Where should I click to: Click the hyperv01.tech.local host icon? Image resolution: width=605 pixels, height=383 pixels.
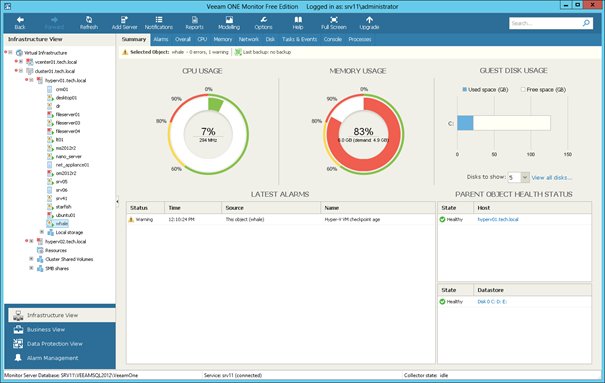[x=40, y=80]
